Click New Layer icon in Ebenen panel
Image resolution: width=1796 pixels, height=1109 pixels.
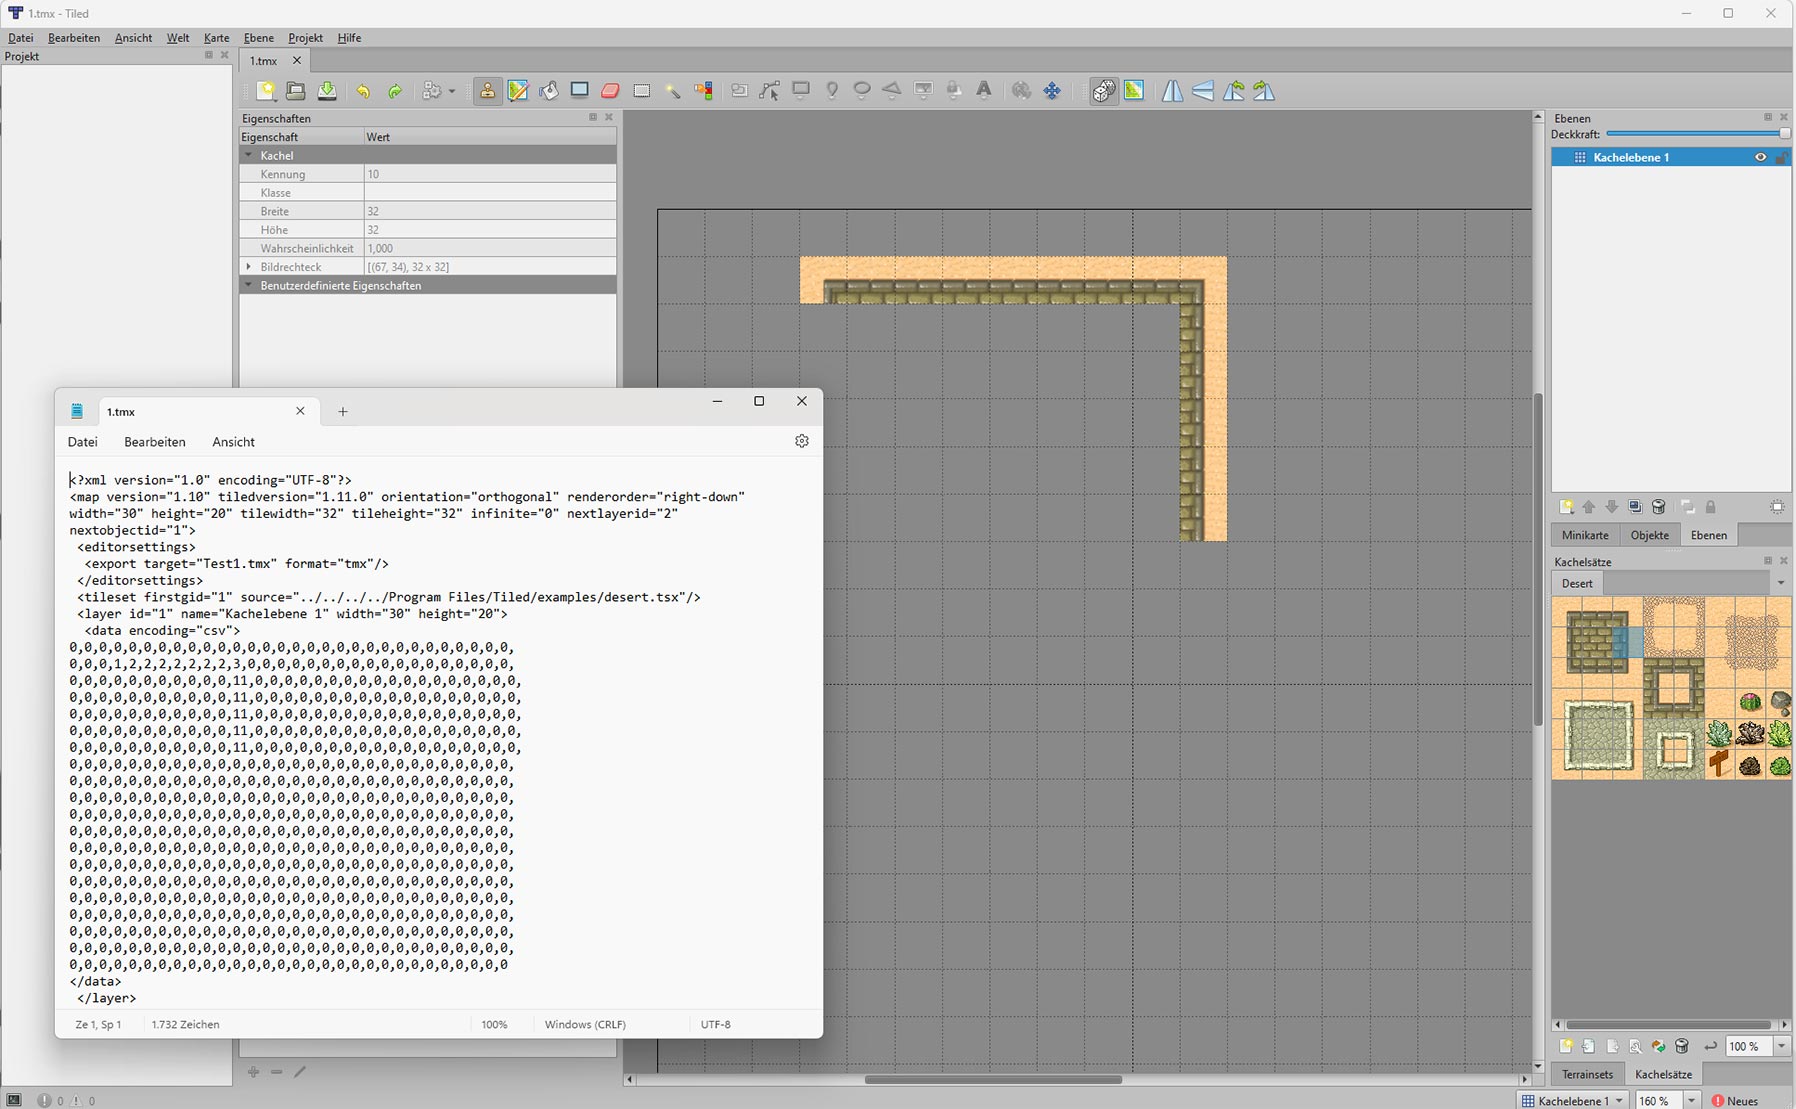pyautogui.click(x=1566, y=507)
